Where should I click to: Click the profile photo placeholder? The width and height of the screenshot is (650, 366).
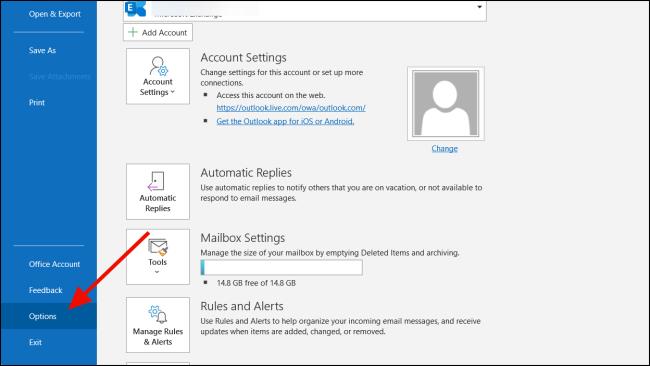pos(446,104)
